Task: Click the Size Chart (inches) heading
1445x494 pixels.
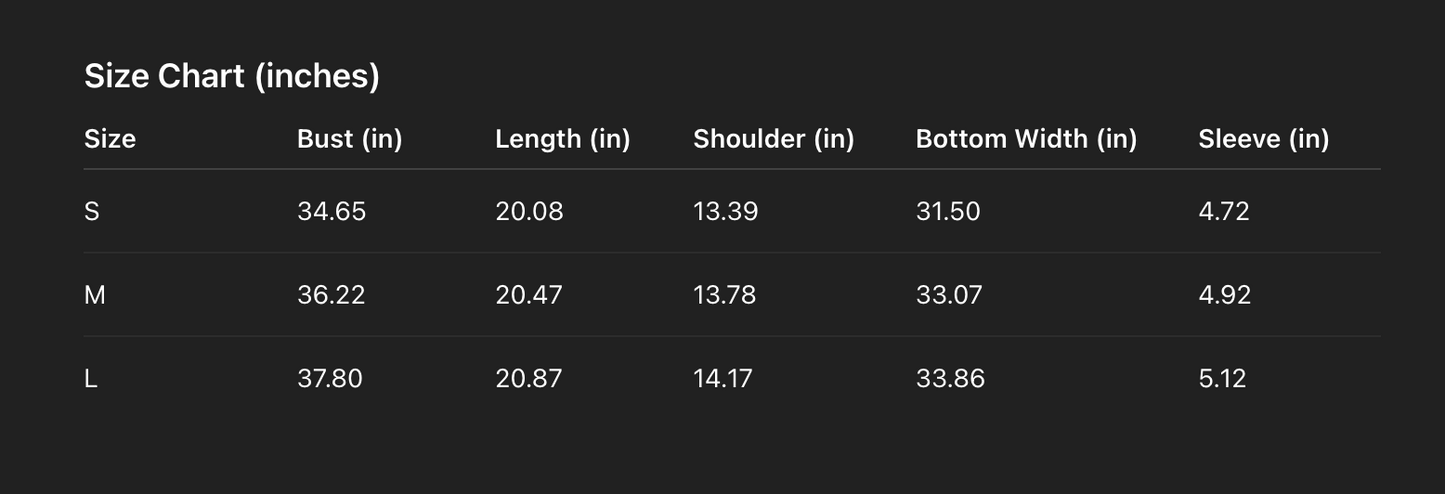Action: [232, 76]
